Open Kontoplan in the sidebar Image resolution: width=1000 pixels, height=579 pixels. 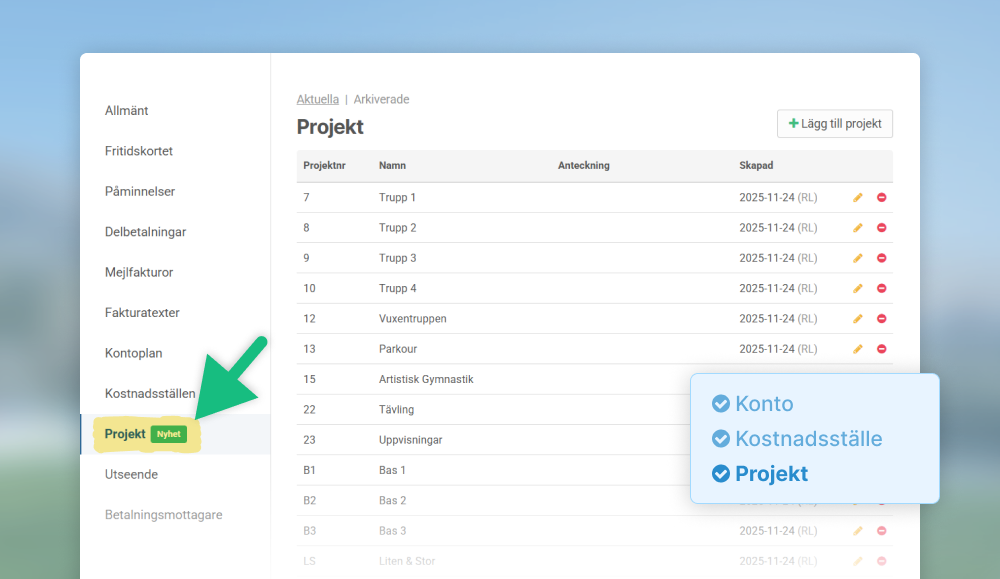tap(133, 353)
